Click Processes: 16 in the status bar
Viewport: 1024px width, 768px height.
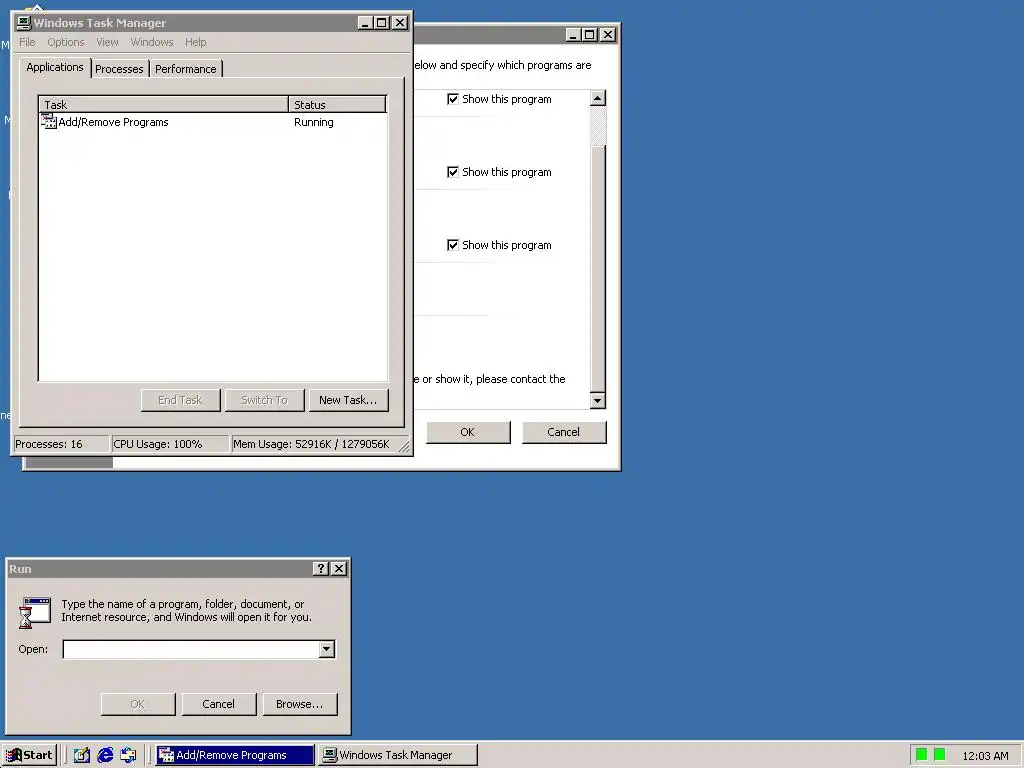click(61, 444)
